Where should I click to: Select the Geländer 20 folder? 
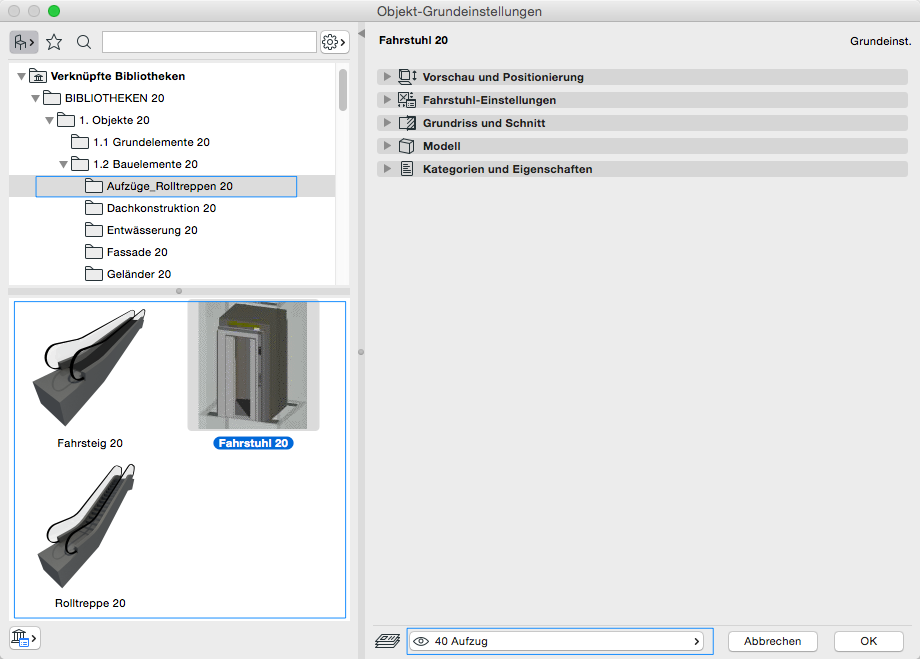tap(138, 274)
